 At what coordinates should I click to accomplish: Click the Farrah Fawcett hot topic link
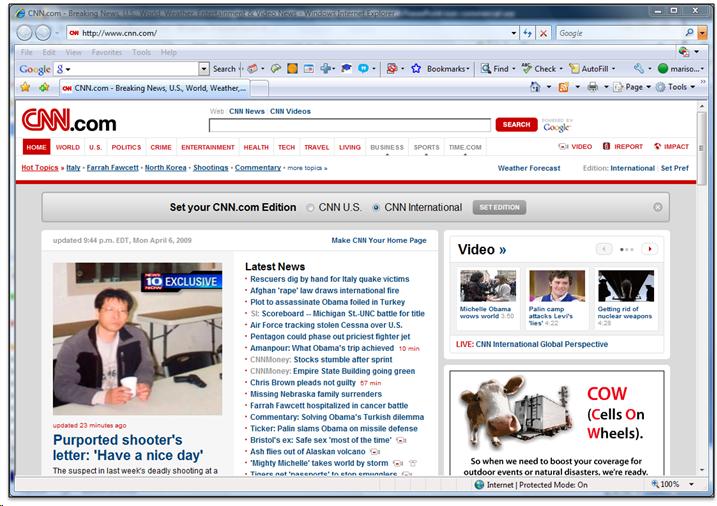click(112, 168)
